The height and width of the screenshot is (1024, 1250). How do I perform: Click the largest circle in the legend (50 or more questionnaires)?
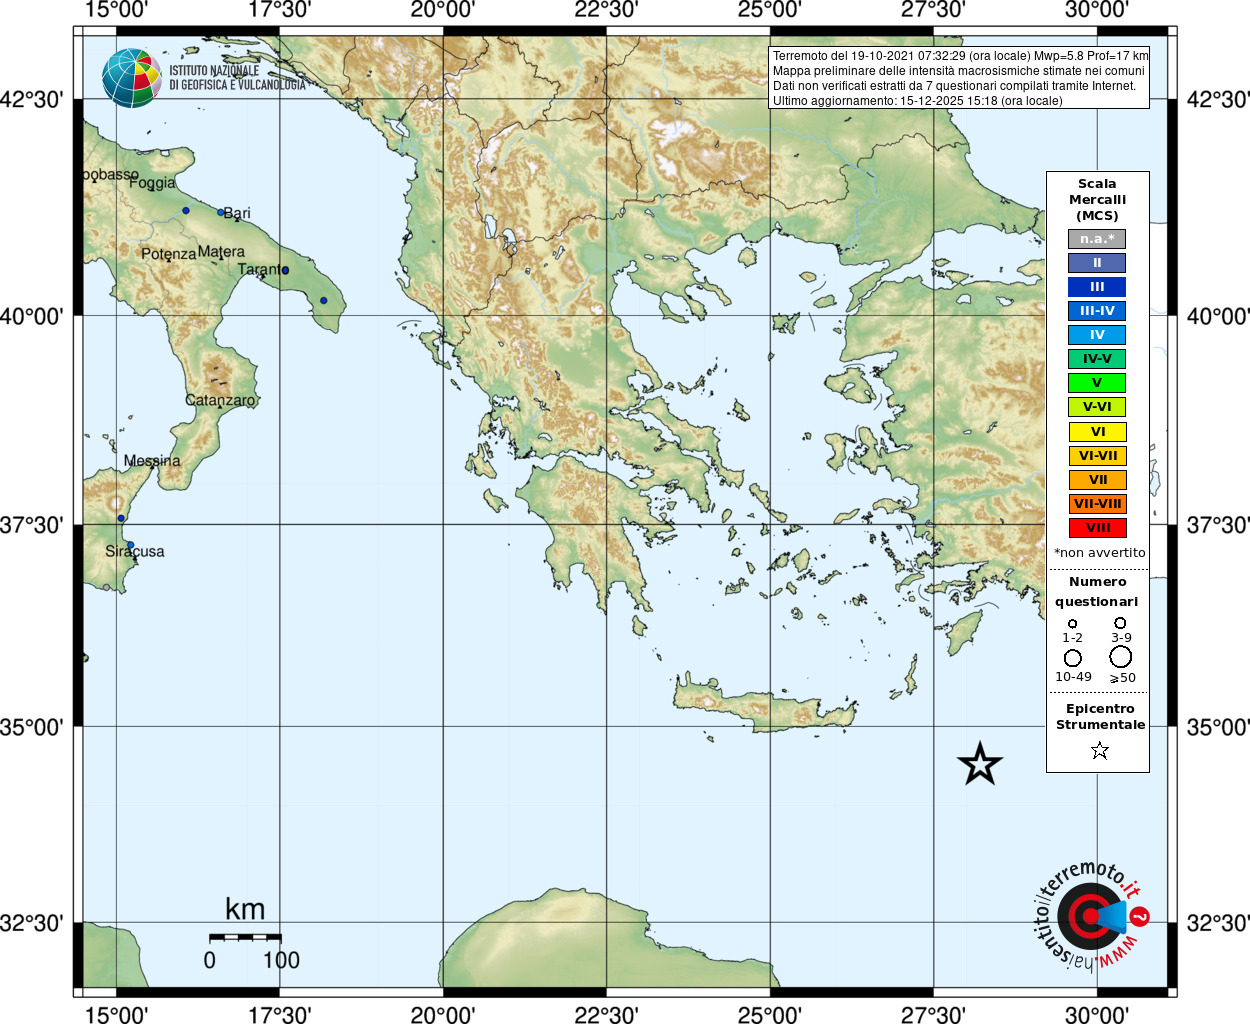pos(1121,657)
